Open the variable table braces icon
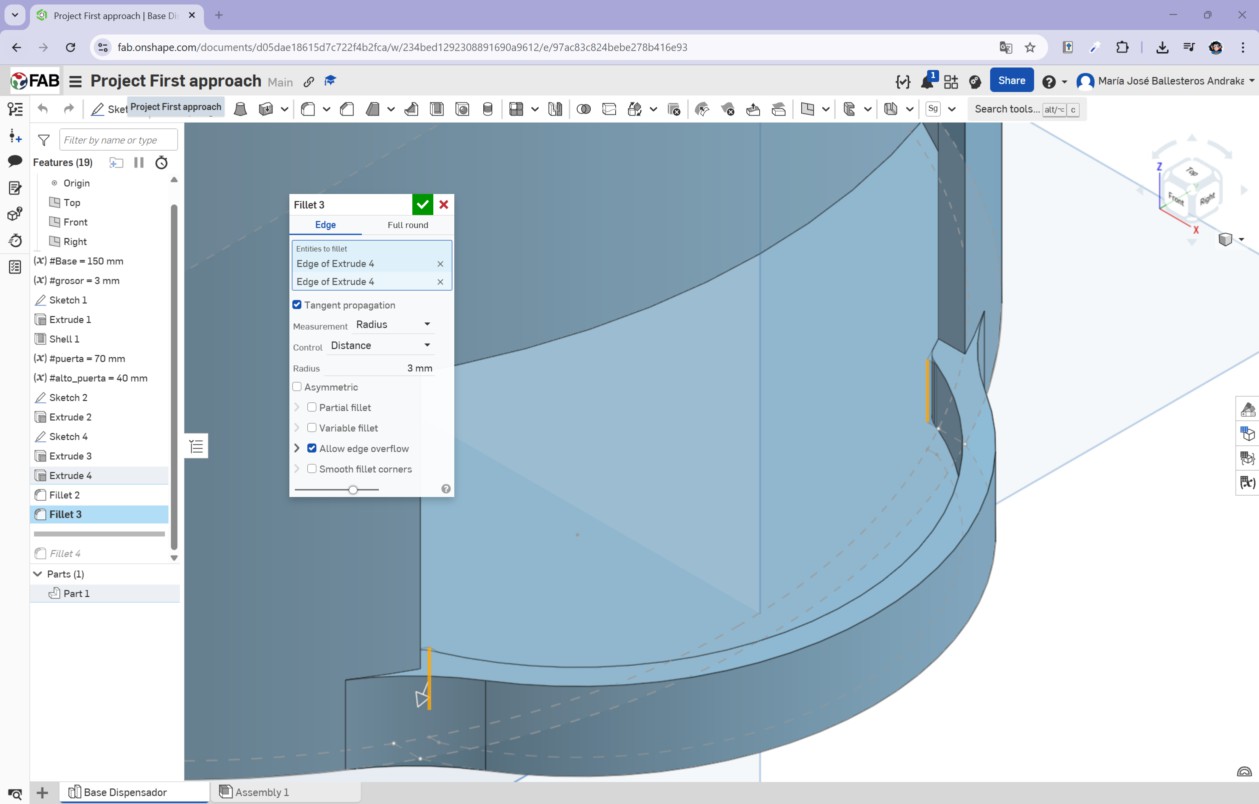The height and width of the screenshot is (804, 1259). pos(903,81)
